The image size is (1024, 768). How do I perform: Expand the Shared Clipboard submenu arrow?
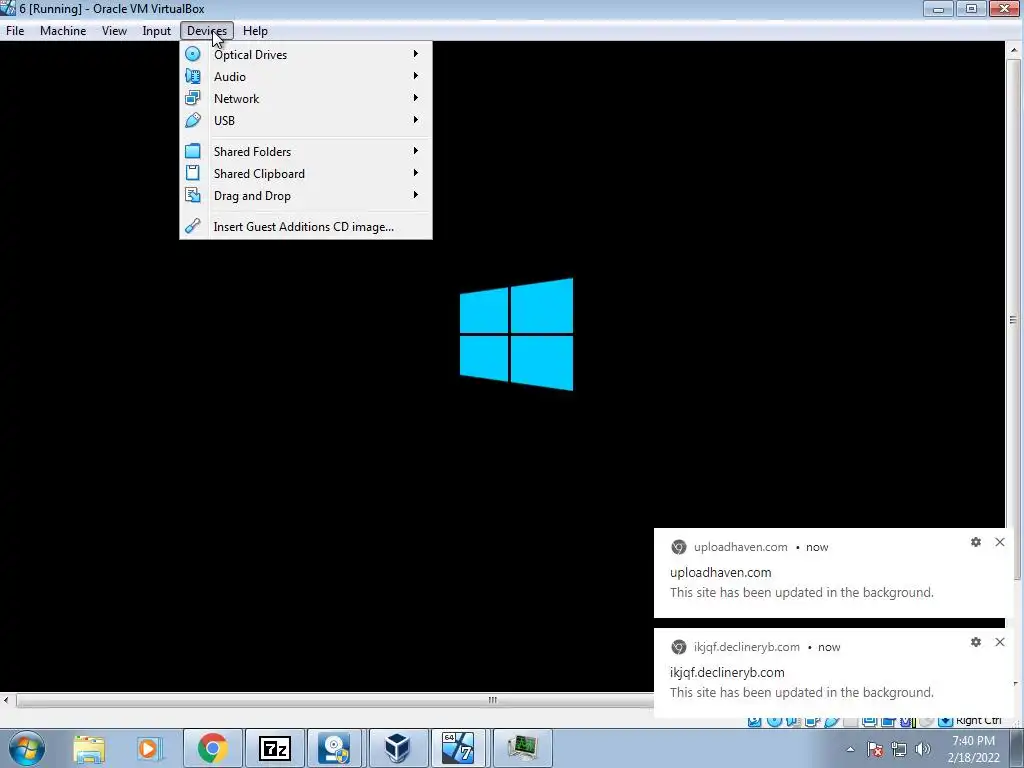click(415, 173)
